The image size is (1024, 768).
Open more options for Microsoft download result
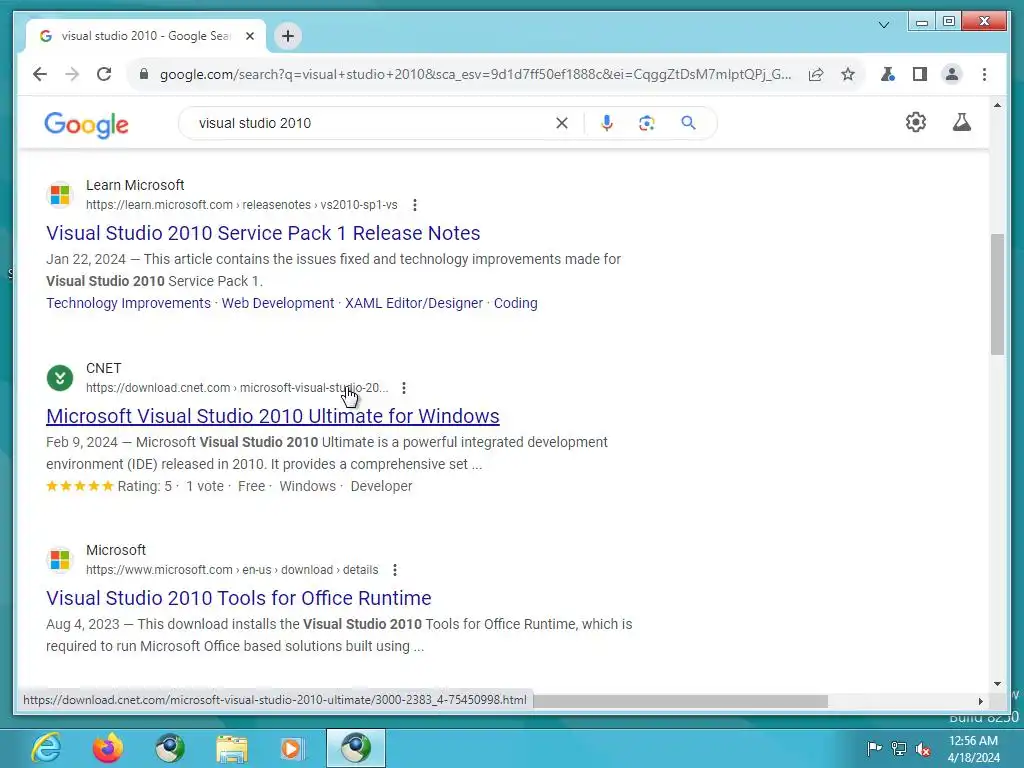pos(395,570)
